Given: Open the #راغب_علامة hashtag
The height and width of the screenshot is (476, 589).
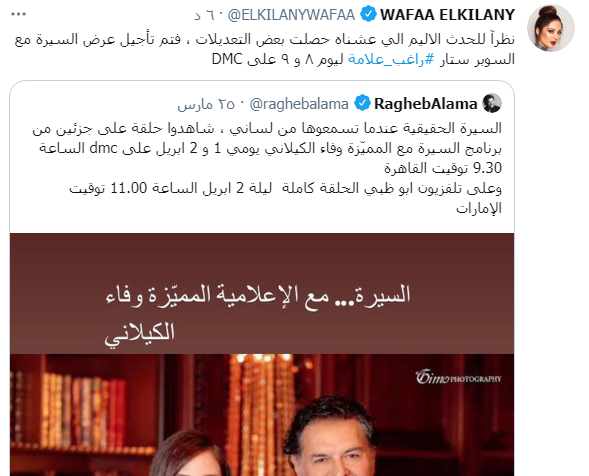Looking at the screenshot, I should coord(391,59).
